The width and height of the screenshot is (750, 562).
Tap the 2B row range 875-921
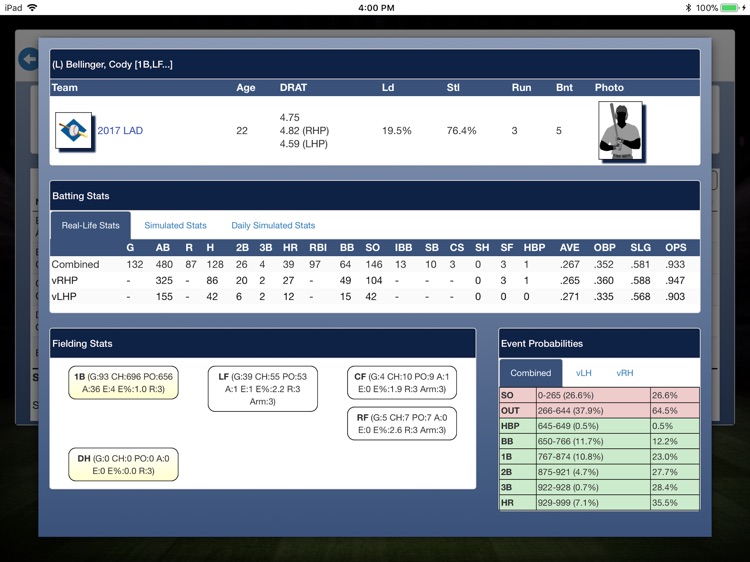tap(568, 472)
